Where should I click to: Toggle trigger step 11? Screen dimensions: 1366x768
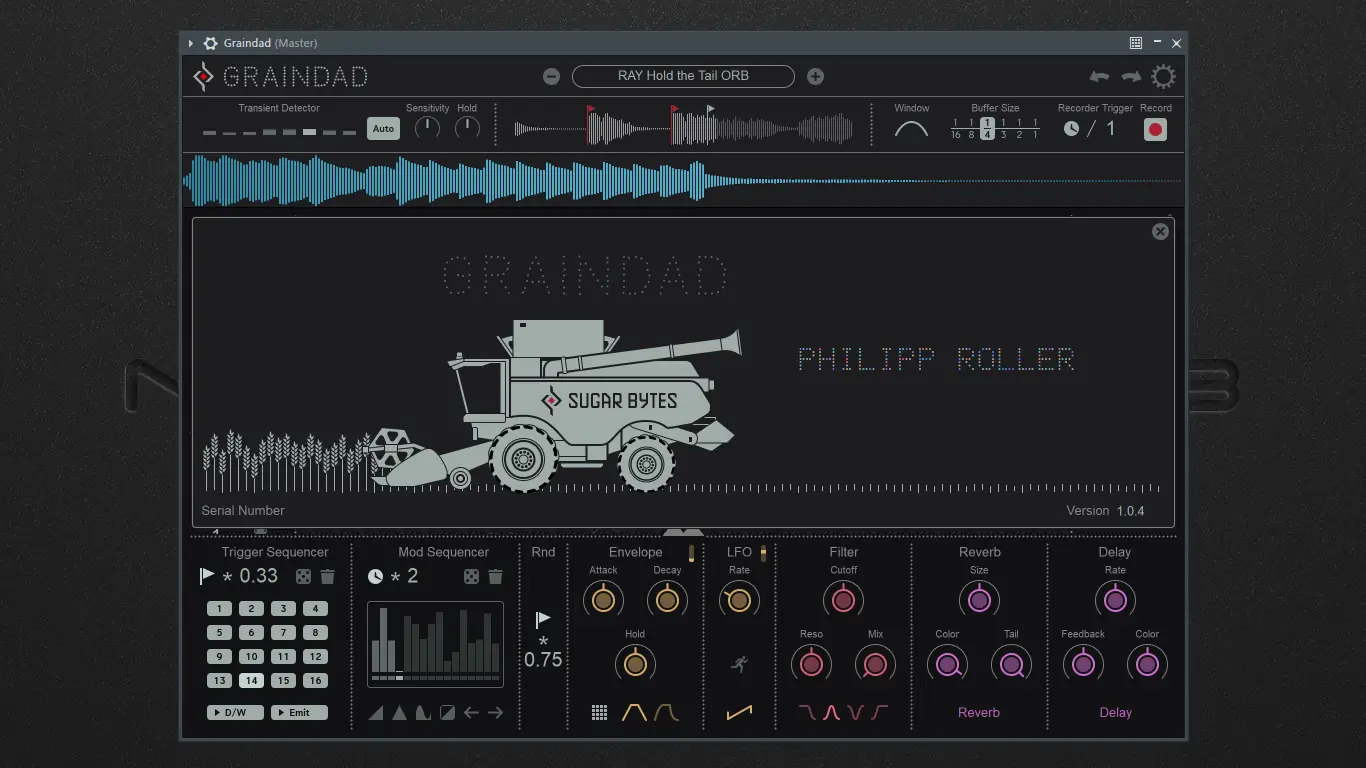[283, 656]
